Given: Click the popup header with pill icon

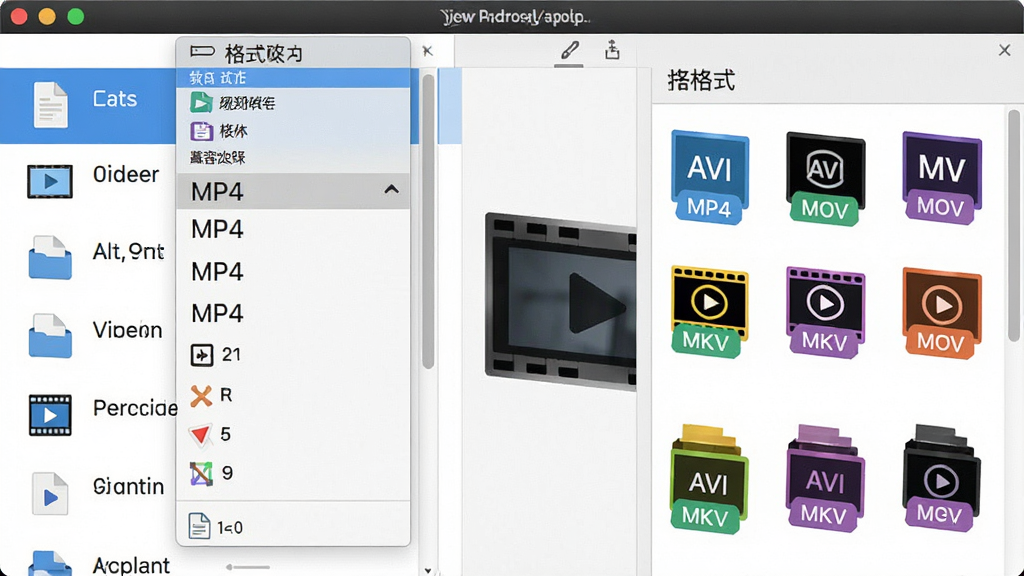Looking at the screenshot, I should (x=293, y=53).
